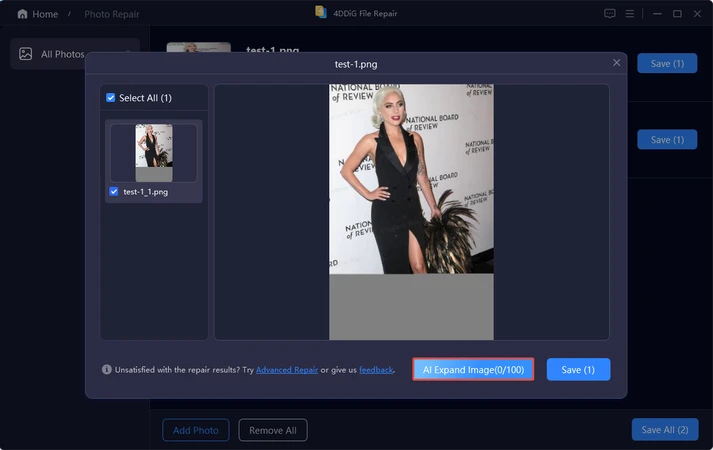Open the feedback chat icon in title bar
This screenshot has height=450, width=713.
point(610,14)
